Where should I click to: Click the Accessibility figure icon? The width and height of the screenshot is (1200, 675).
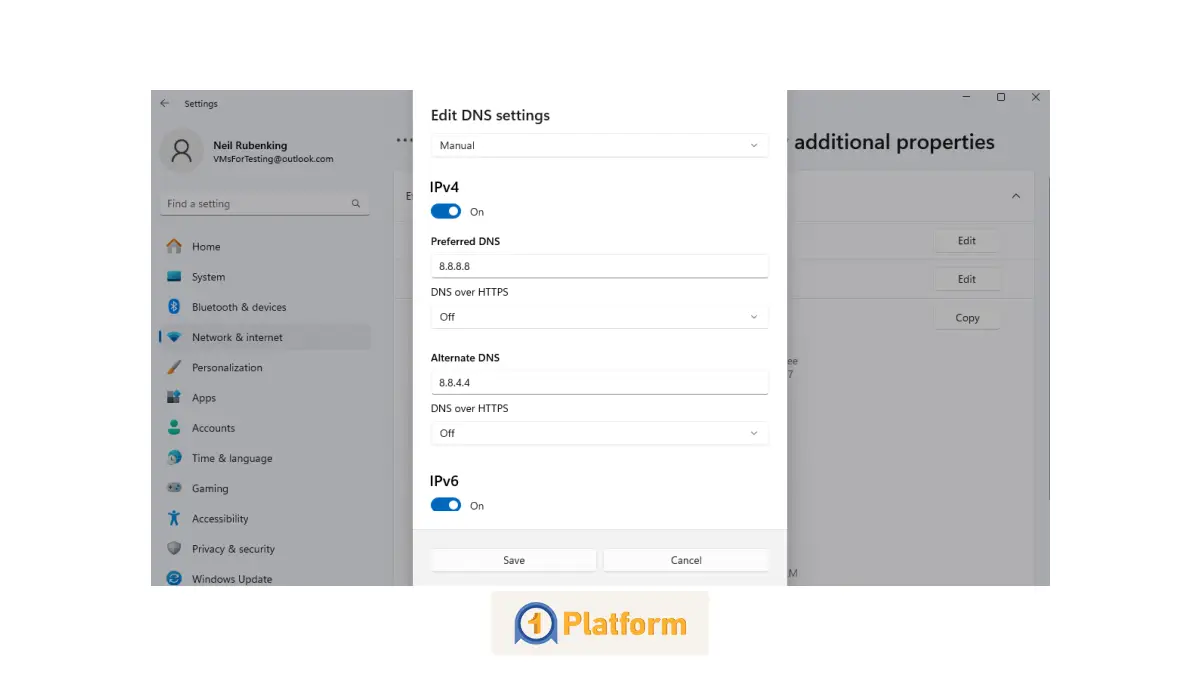point(174,518)
